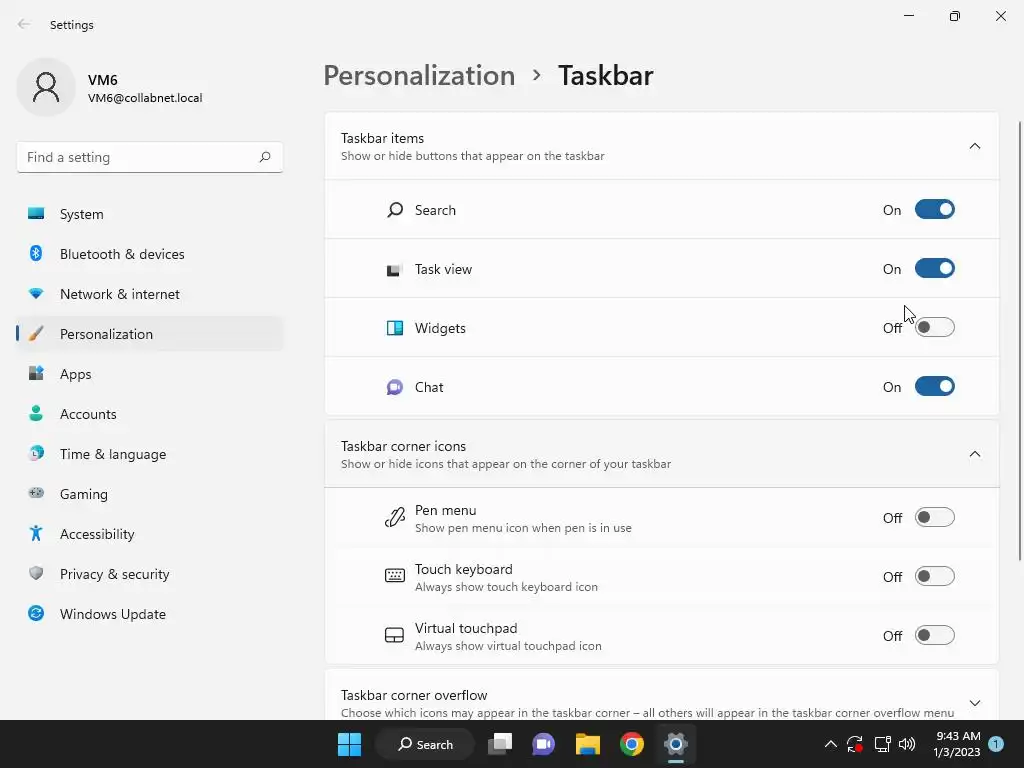This screenshot has height=768, width=1024.
Task: Click the Settings gear on the taskbar
Action: [x=676, y=744]
